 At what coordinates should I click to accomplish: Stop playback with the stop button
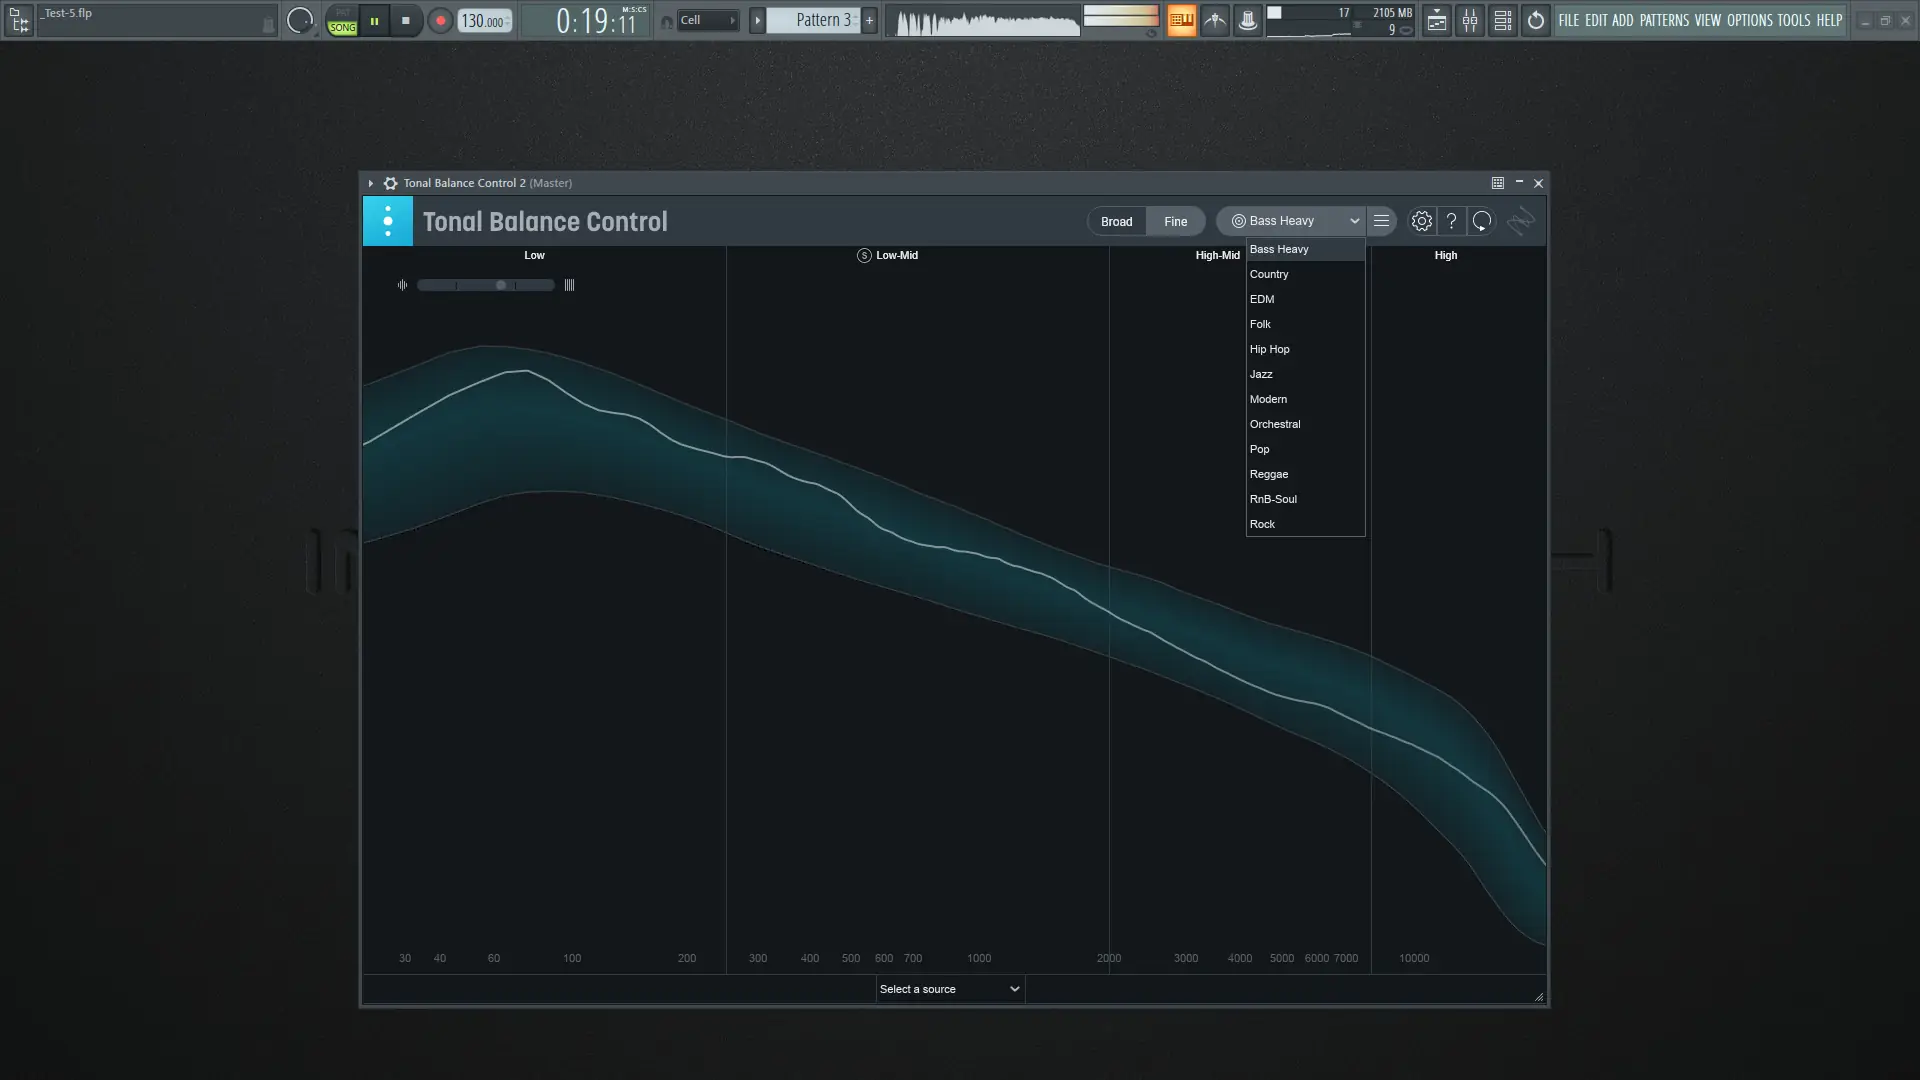click(405, 20)
